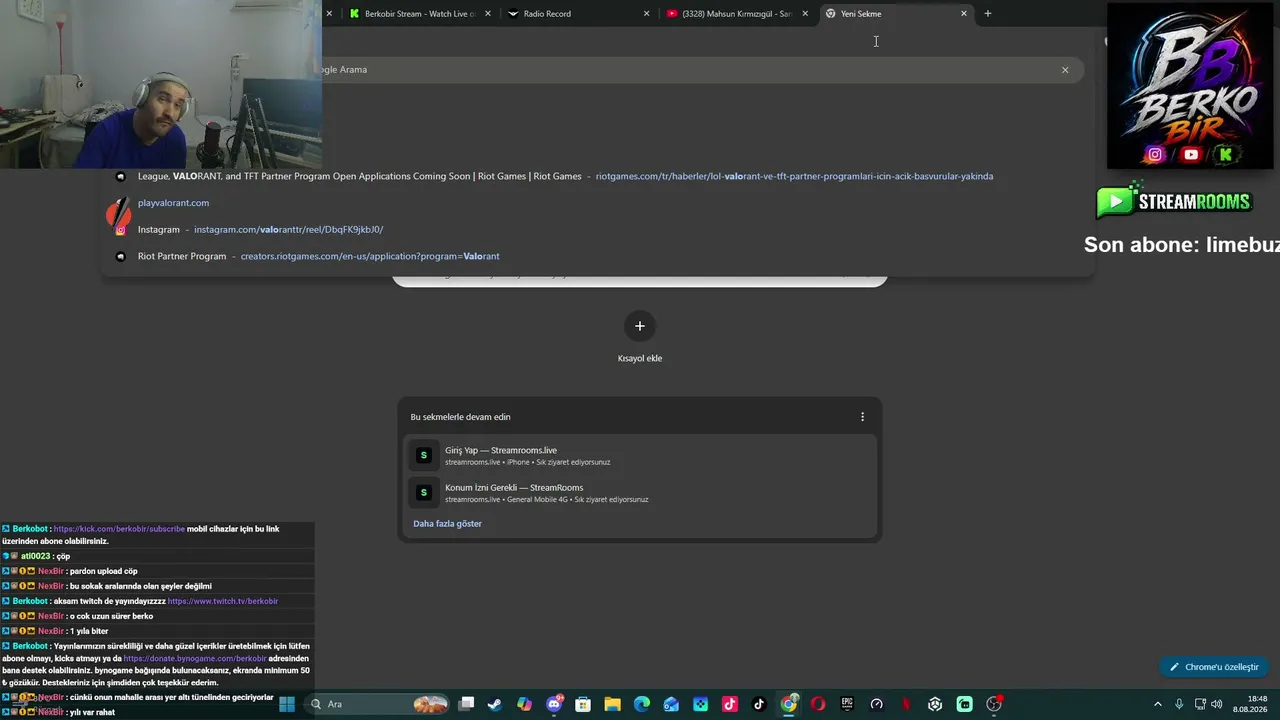Open the Riot Games Partner Program news suggestion
Image resolution: width=1280 pixels, height=720 pixels.
click(x=600, y=176)
